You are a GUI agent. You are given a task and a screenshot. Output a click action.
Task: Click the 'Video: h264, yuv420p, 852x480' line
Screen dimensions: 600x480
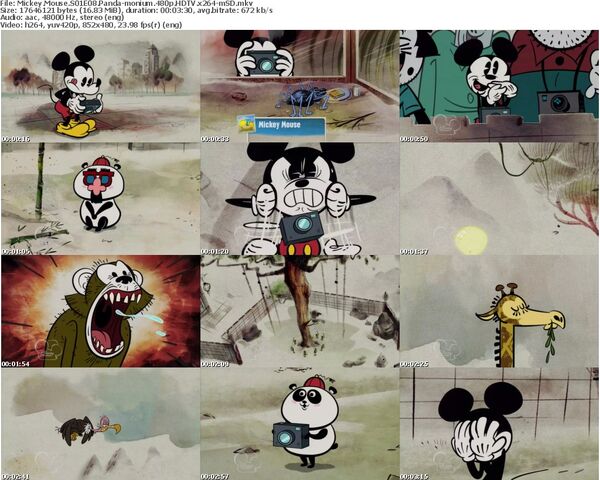91,25
